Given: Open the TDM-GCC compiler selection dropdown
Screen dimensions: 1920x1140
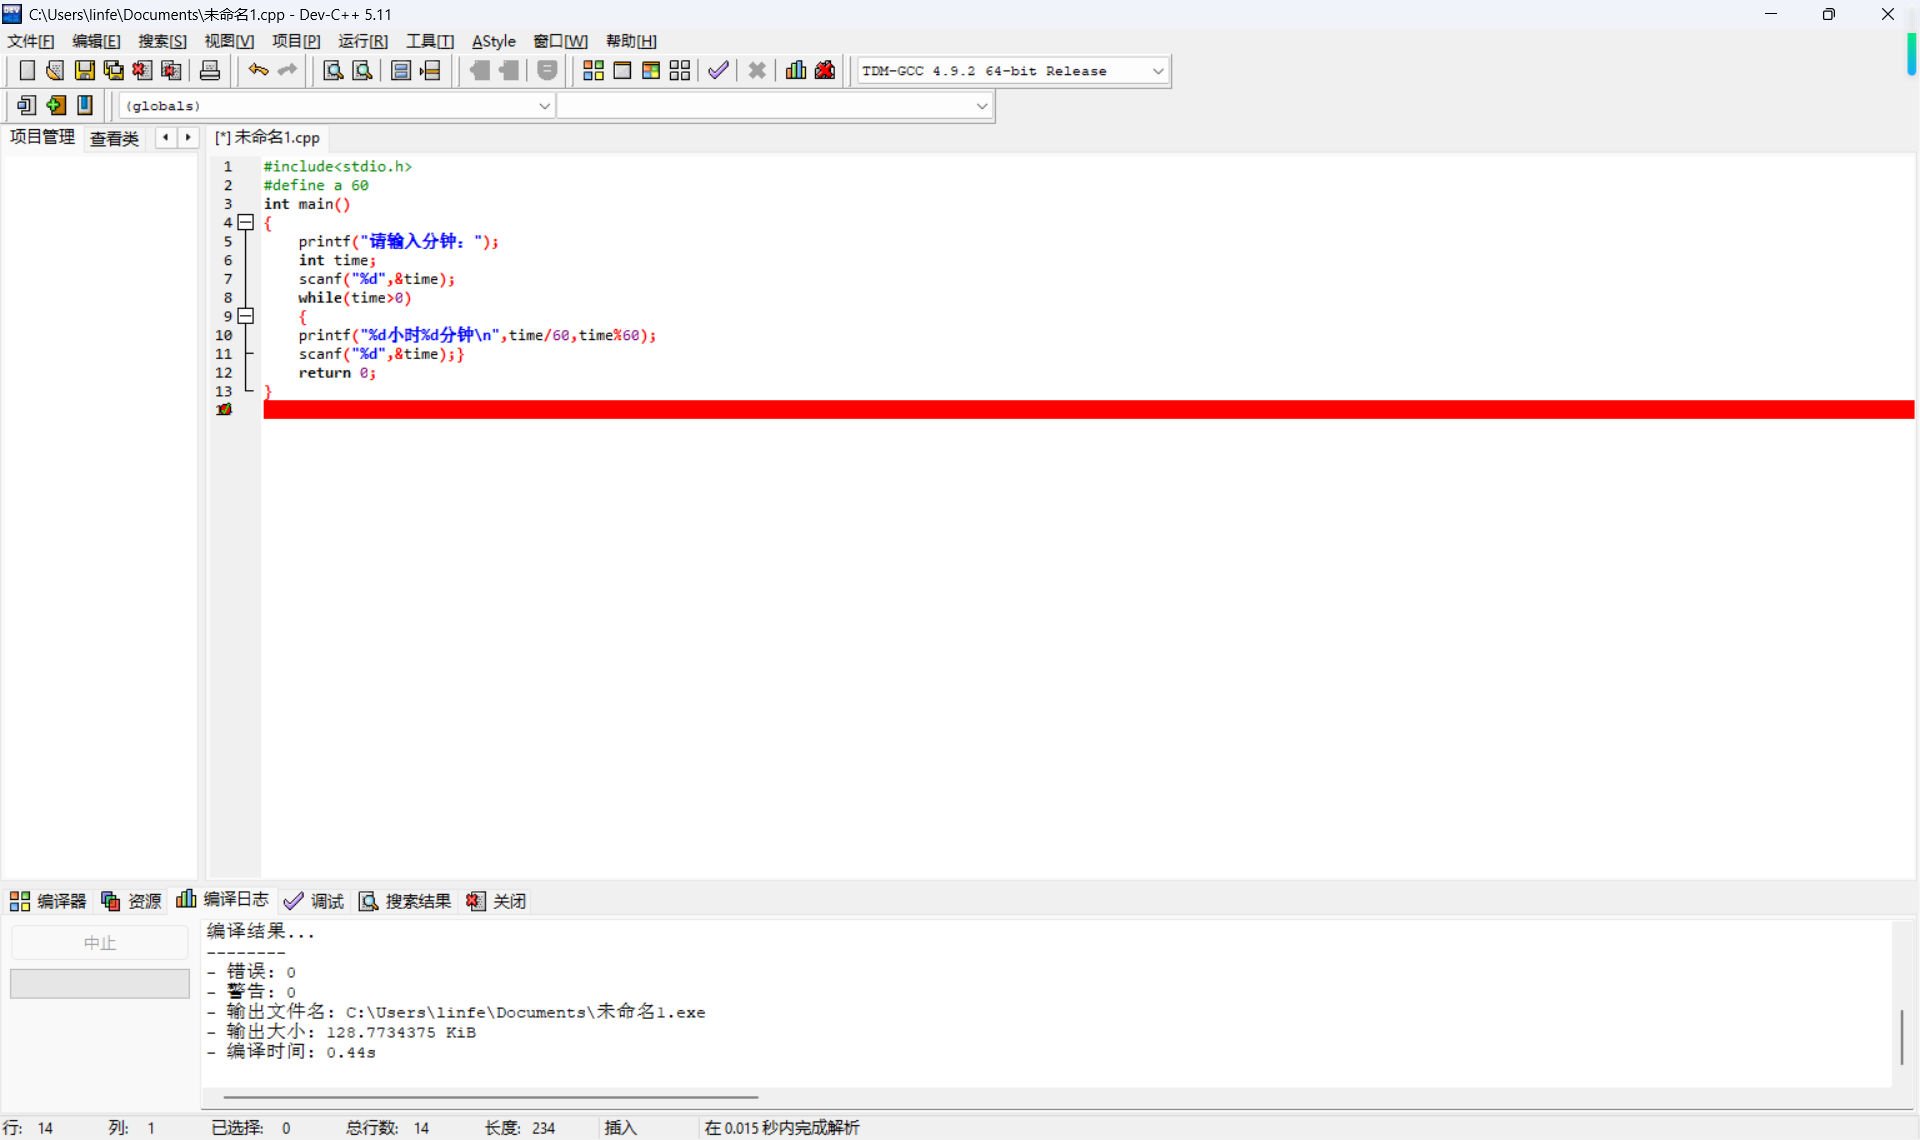Looking at the screenshot, I should [1158, 71].
